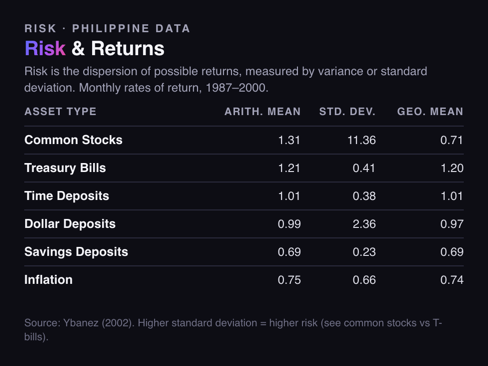Select the 'Time Deposits' row label
This screenshot has height=366, width=488.
[67, 196]
